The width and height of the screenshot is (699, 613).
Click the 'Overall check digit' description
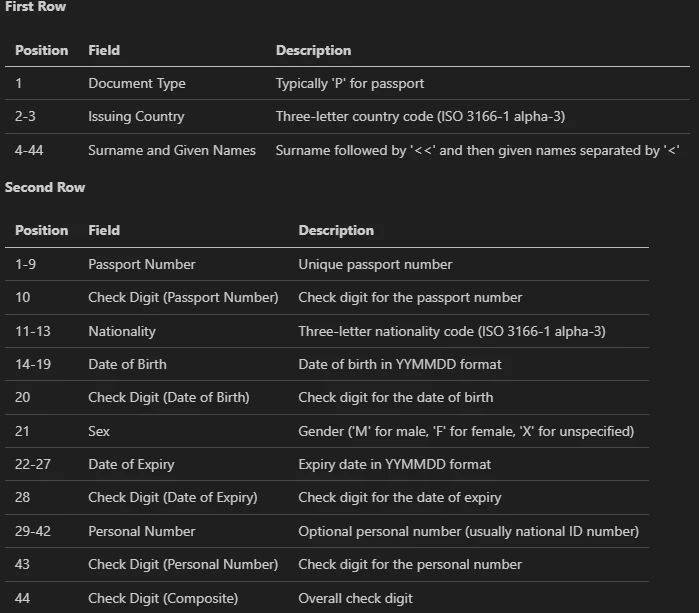(355, 598)
